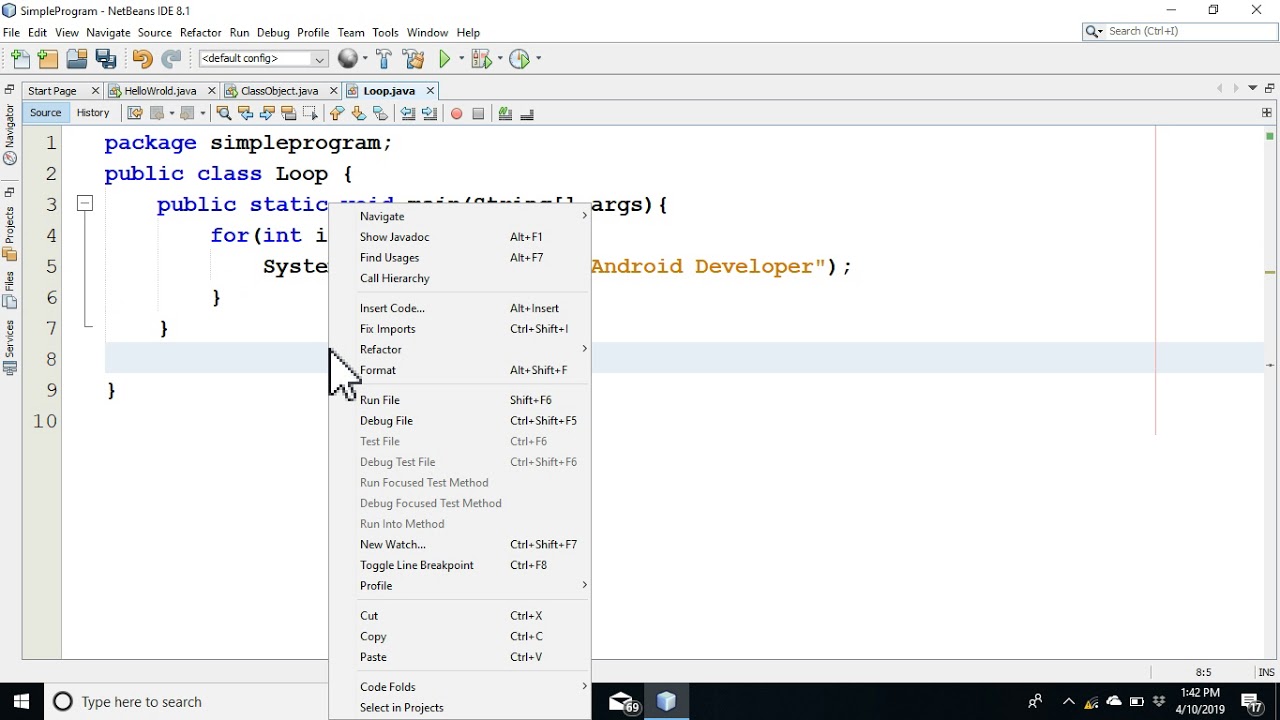Image resolution: width=1280 pixels, height=720 pixels.
Task: Choose Run File from context menu
Action: click(x=460, y=400)
